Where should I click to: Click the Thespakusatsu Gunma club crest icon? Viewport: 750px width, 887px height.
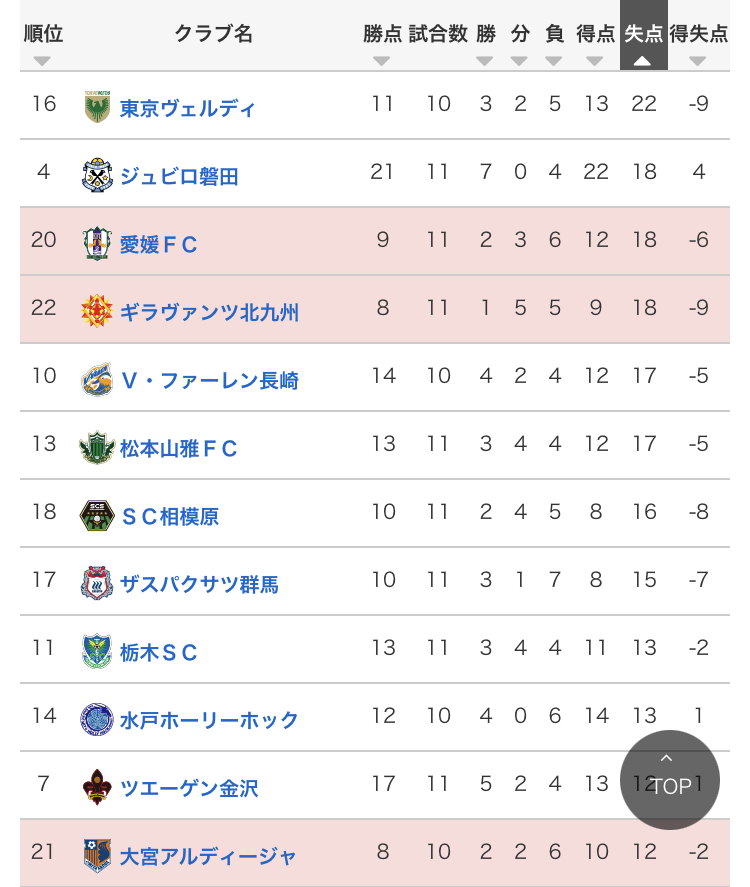97,583
